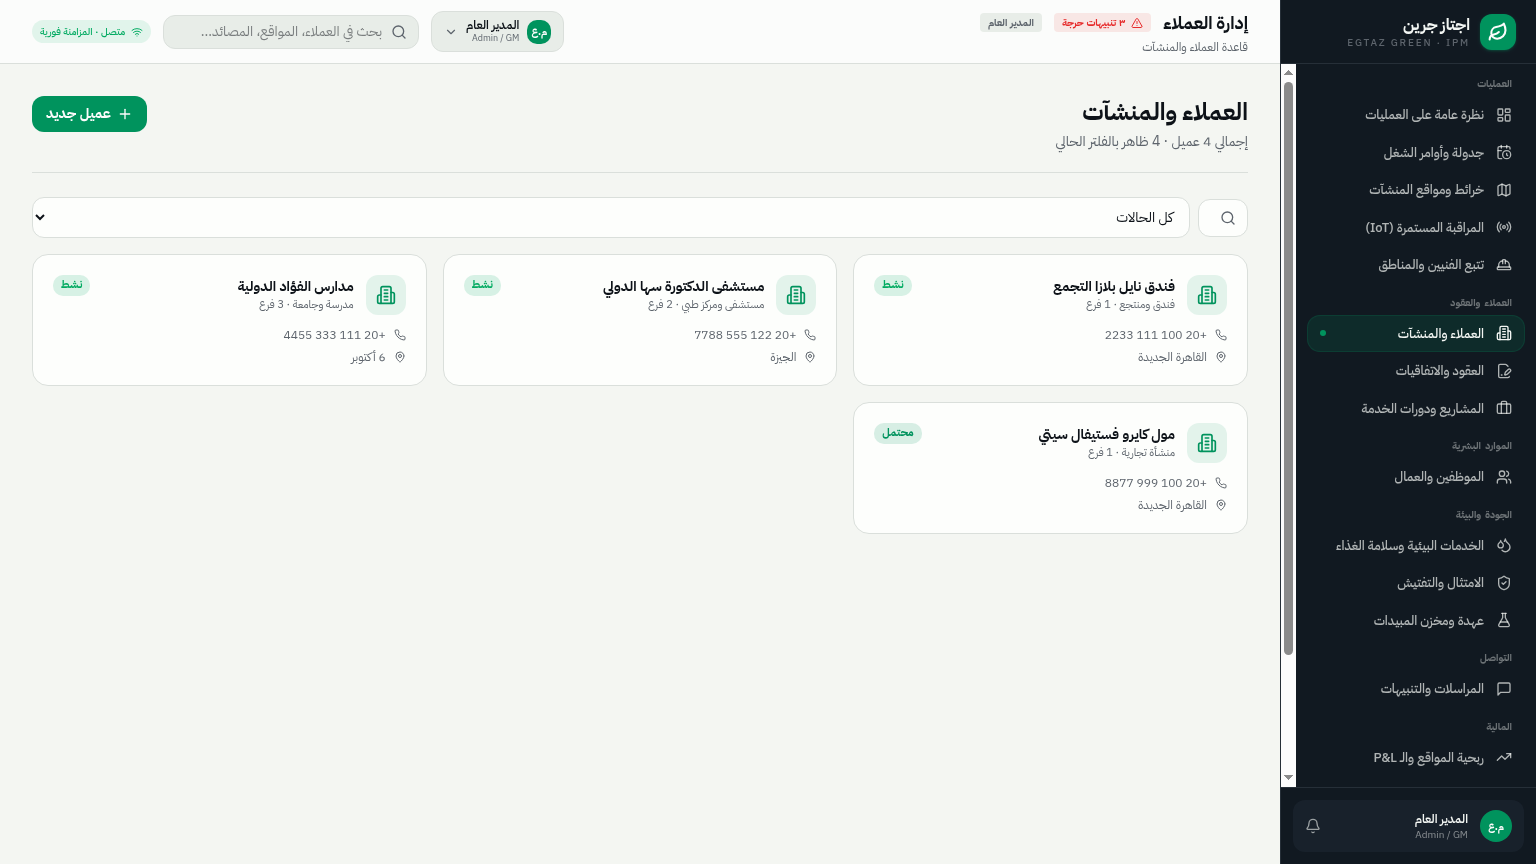Screen dimensions: 1536x864
Task: Click the 6 أكتوبر location text
Action: (x=368, y=357)
